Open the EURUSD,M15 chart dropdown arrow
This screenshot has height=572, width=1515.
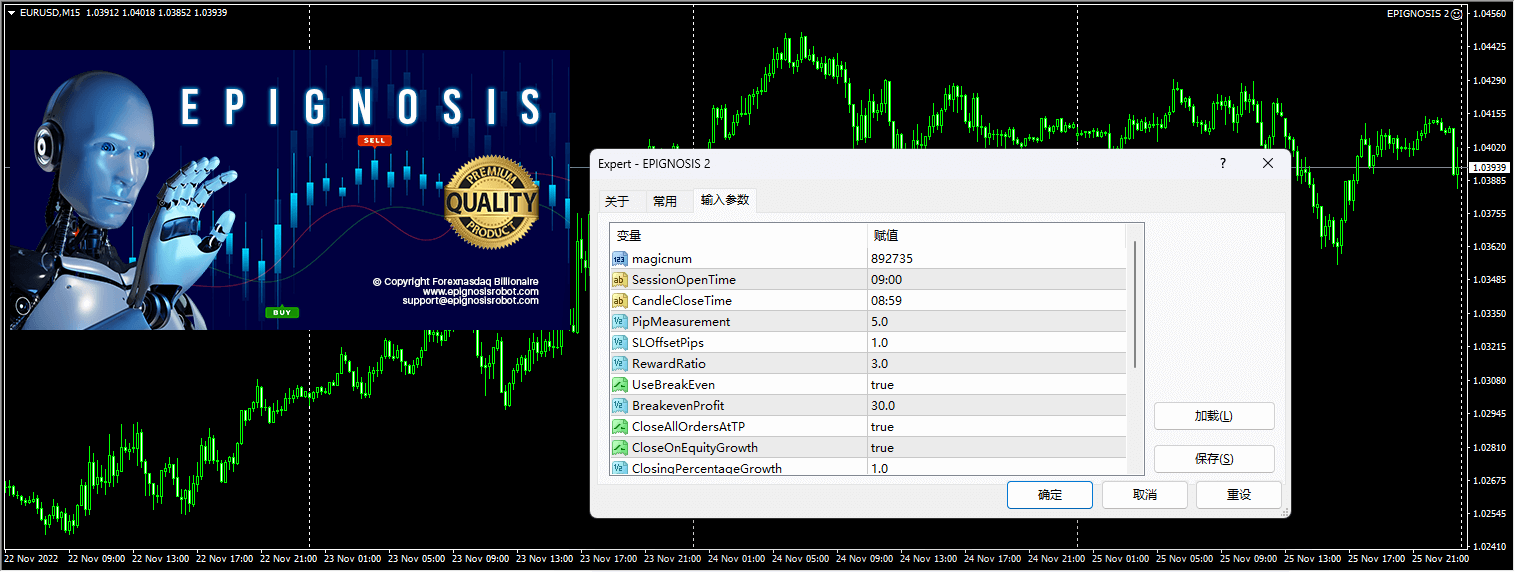(11, 13)
